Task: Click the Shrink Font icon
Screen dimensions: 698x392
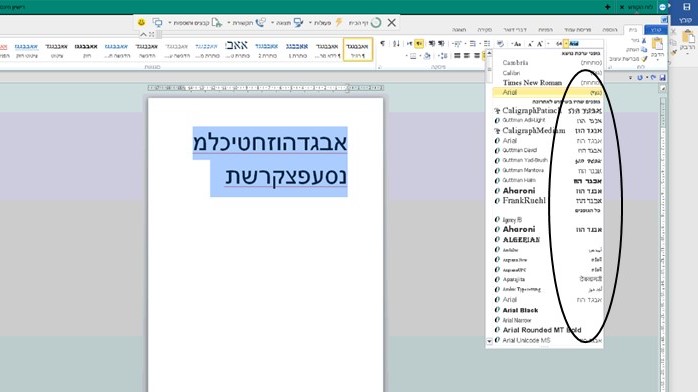Action: pos(530,44)
